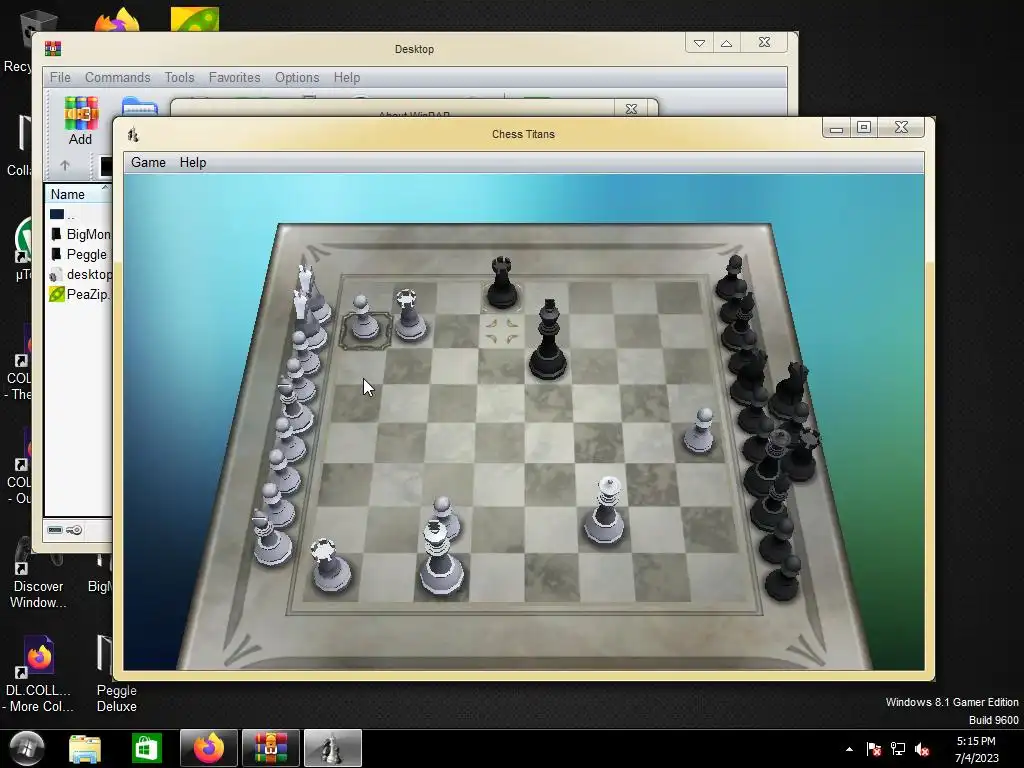Click the Action Center flag icon
This screenshot has width=1024, height=768.
[x=873, y=749]
